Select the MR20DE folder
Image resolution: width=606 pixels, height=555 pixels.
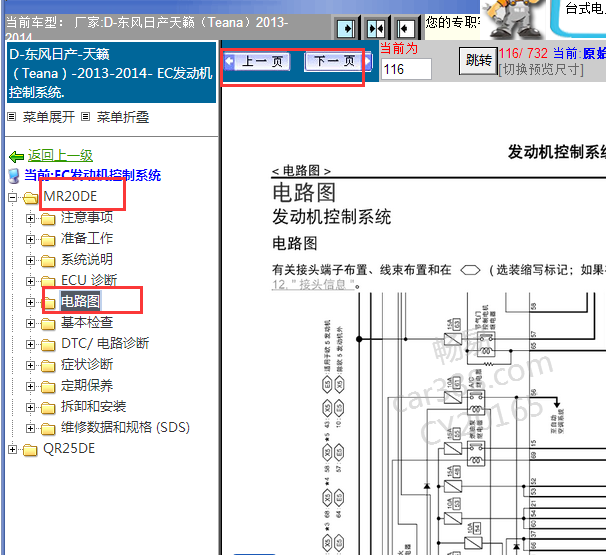click(70, 196)
